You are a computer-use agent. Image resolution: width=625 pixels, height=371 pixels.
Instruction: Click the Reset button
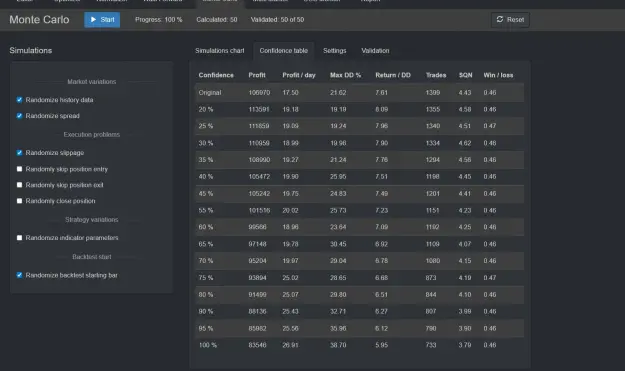(510, 20)
